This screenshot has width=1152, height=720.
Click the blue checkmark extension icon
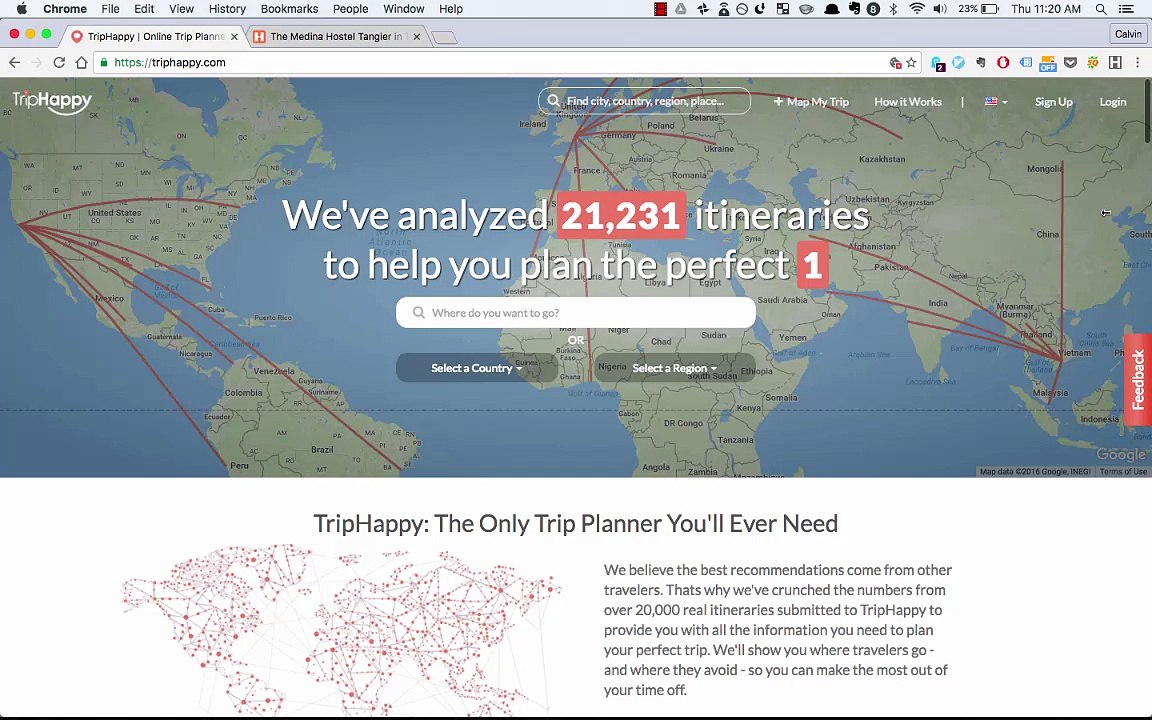(x=958, y=63)
